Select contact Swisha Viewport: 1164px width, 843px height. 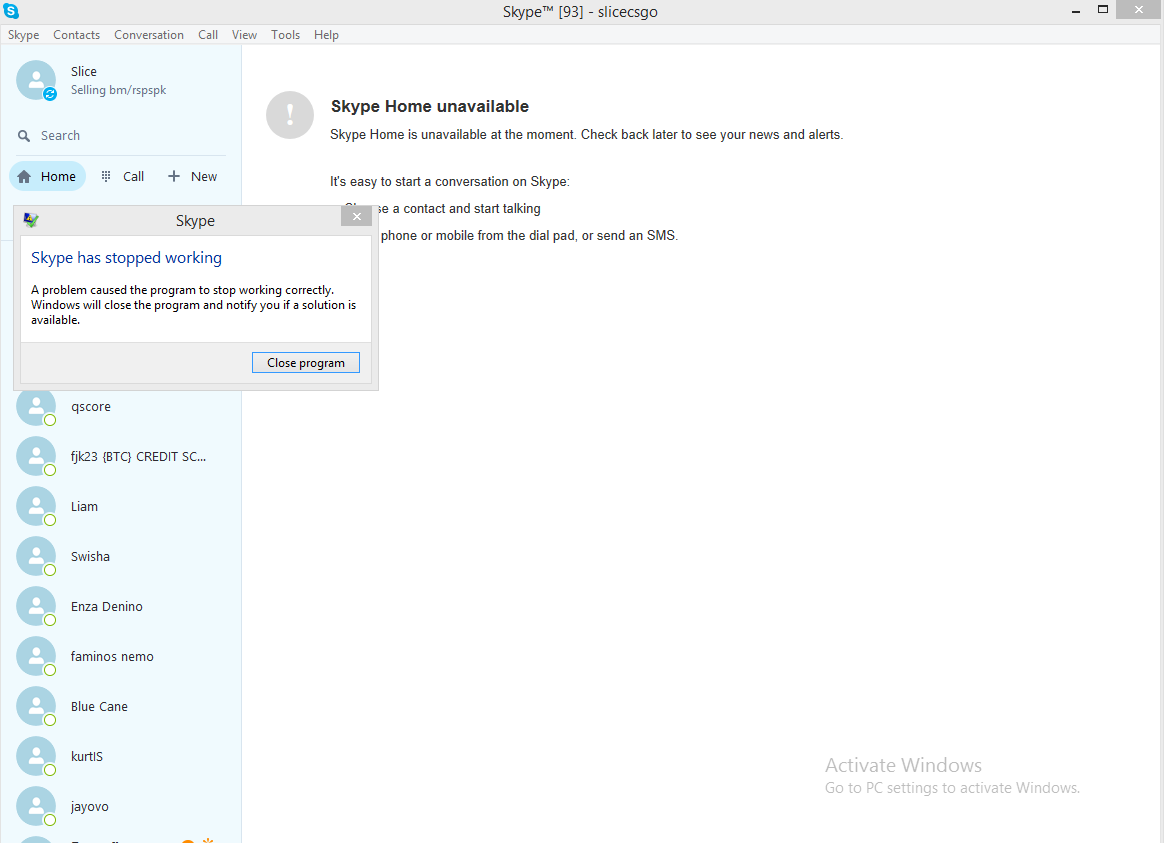pyautogui.click(x=121, y=557)
